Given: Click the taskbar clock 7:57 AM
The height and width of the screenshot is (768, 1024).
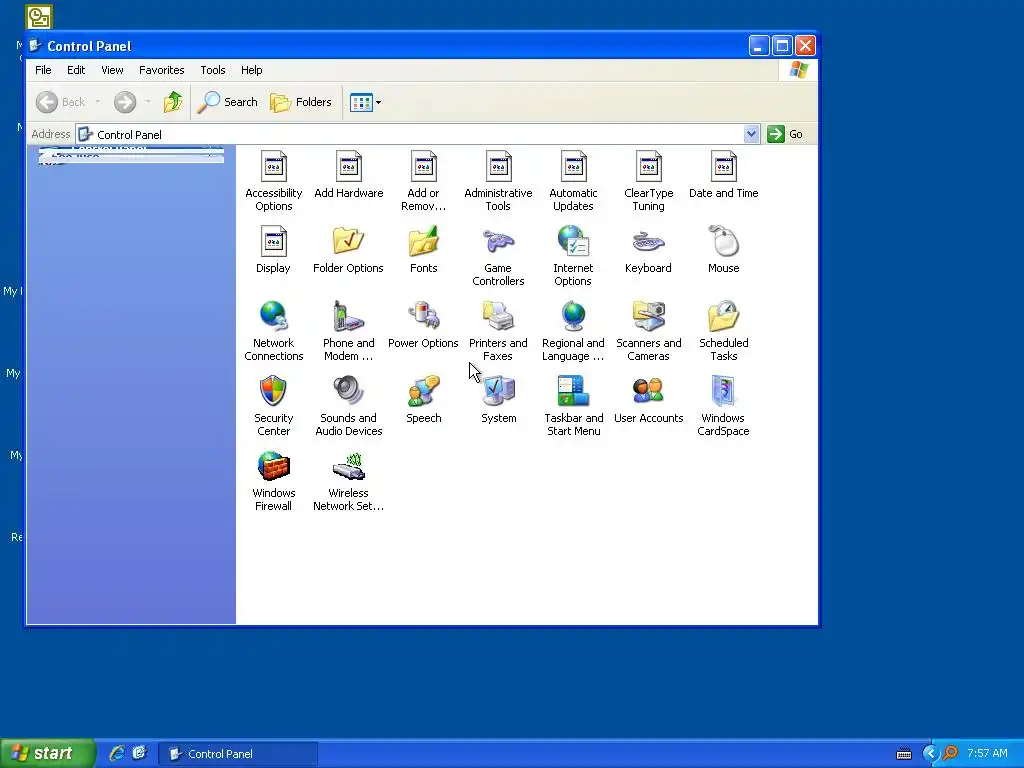Looking at the screenshot, I should pyautogui.click(x=987, y=754).
